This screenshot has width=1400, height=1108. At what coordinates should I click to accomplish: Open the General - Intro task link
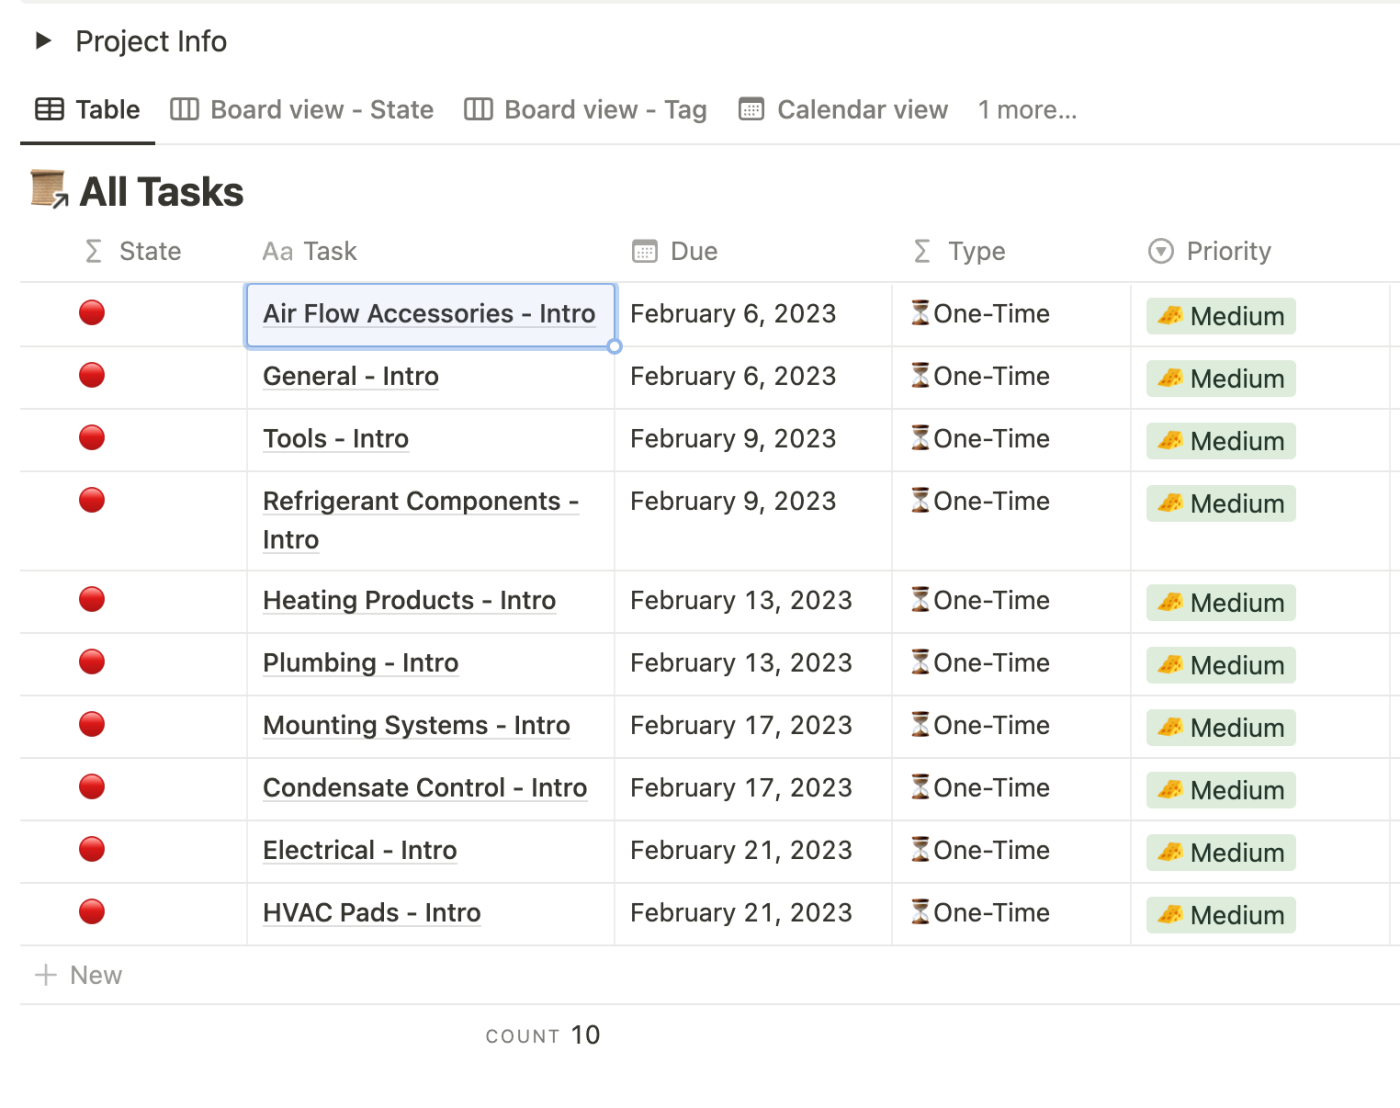(x=351, y=377)
